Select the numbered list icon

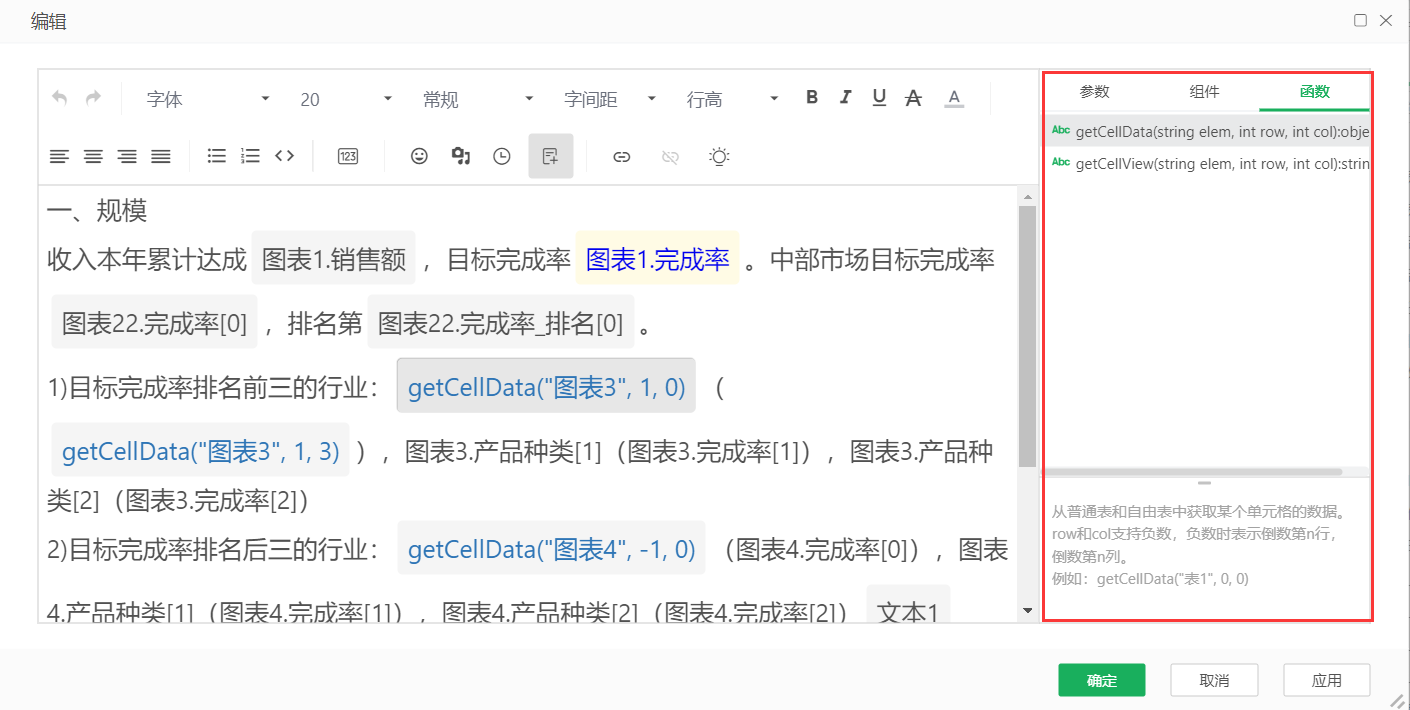pyautogui.click(x=249, y=156)
